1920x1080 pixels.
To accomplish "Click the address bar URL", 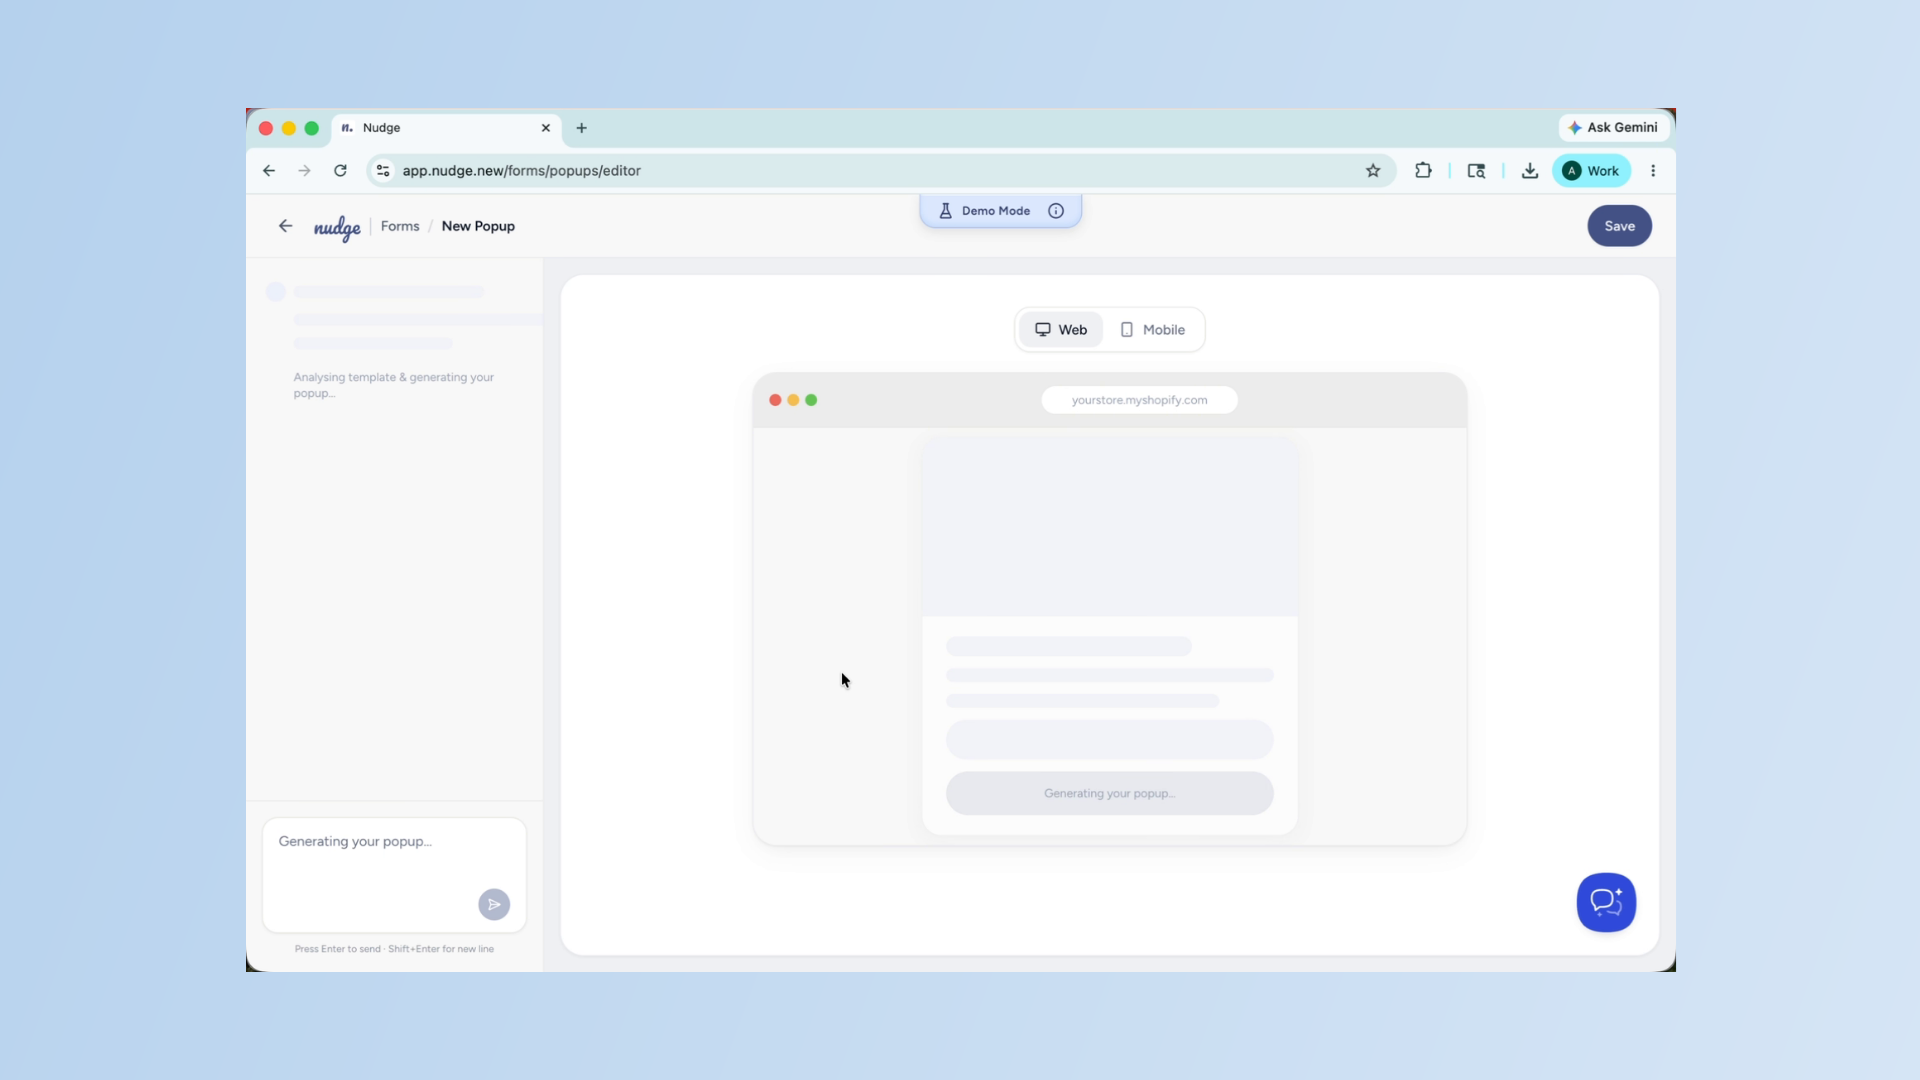I will click(521, 171).
